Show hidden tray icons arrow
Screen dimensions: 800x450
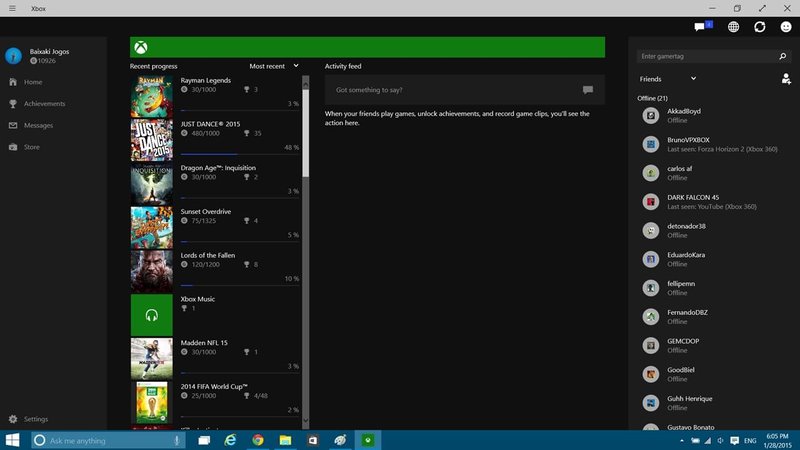tap(682, 440)
